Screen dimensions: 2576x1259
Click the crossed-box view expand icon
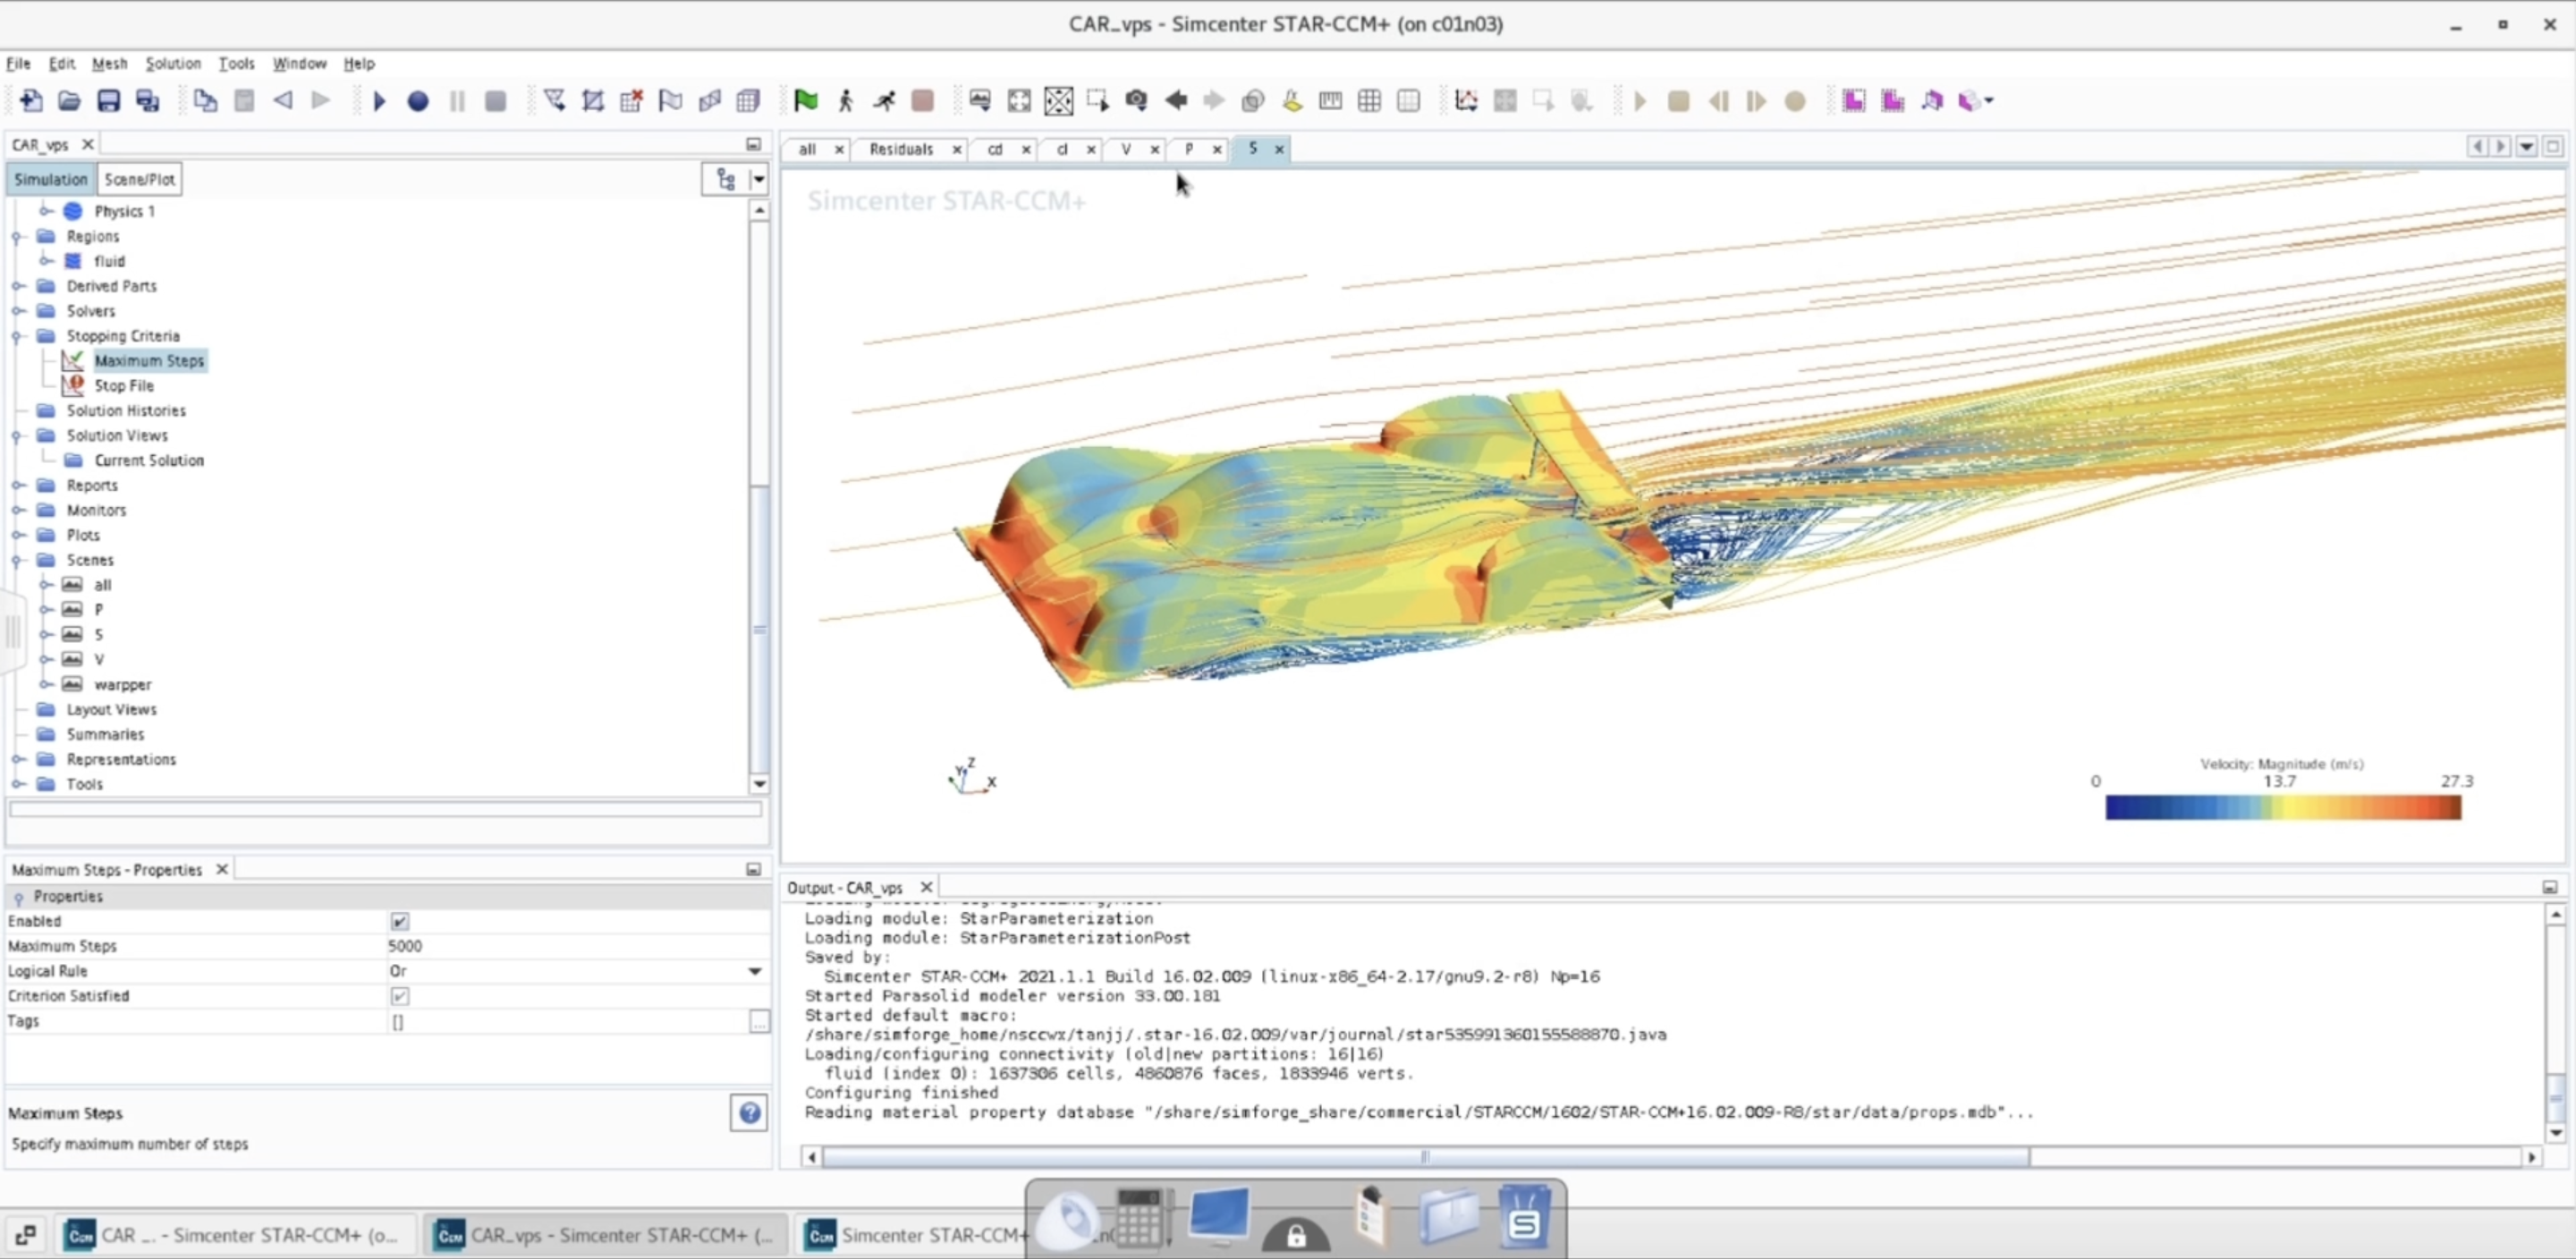[x=1058, y=100]
